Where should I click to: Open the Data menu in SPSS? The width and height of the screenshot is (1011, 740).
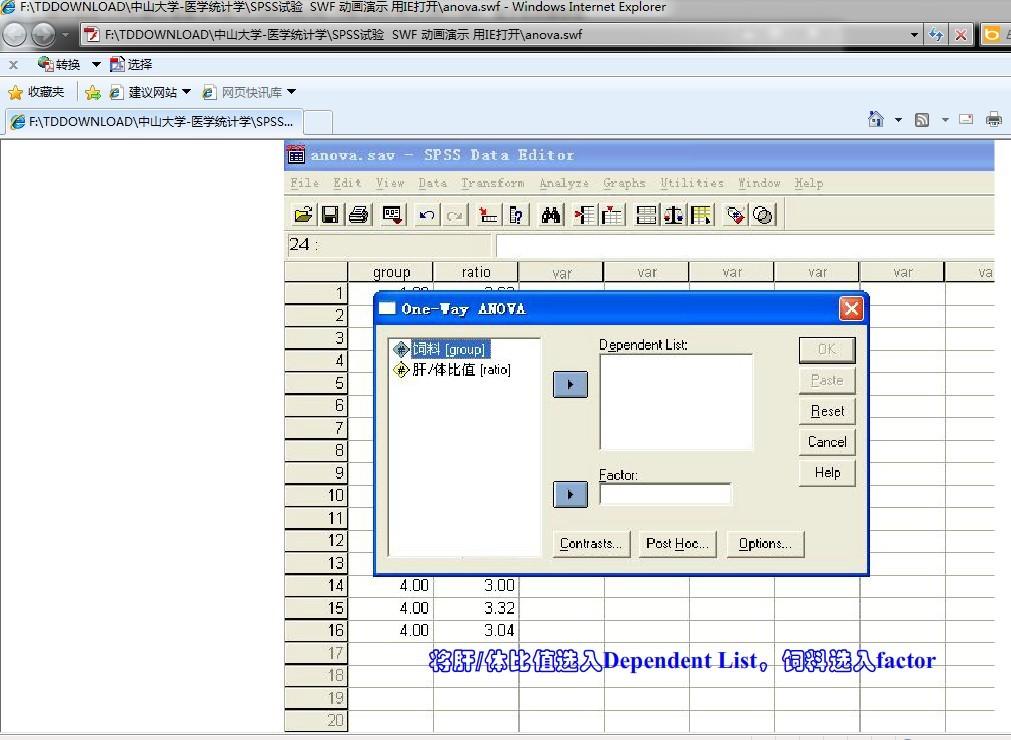pos(433,183)
